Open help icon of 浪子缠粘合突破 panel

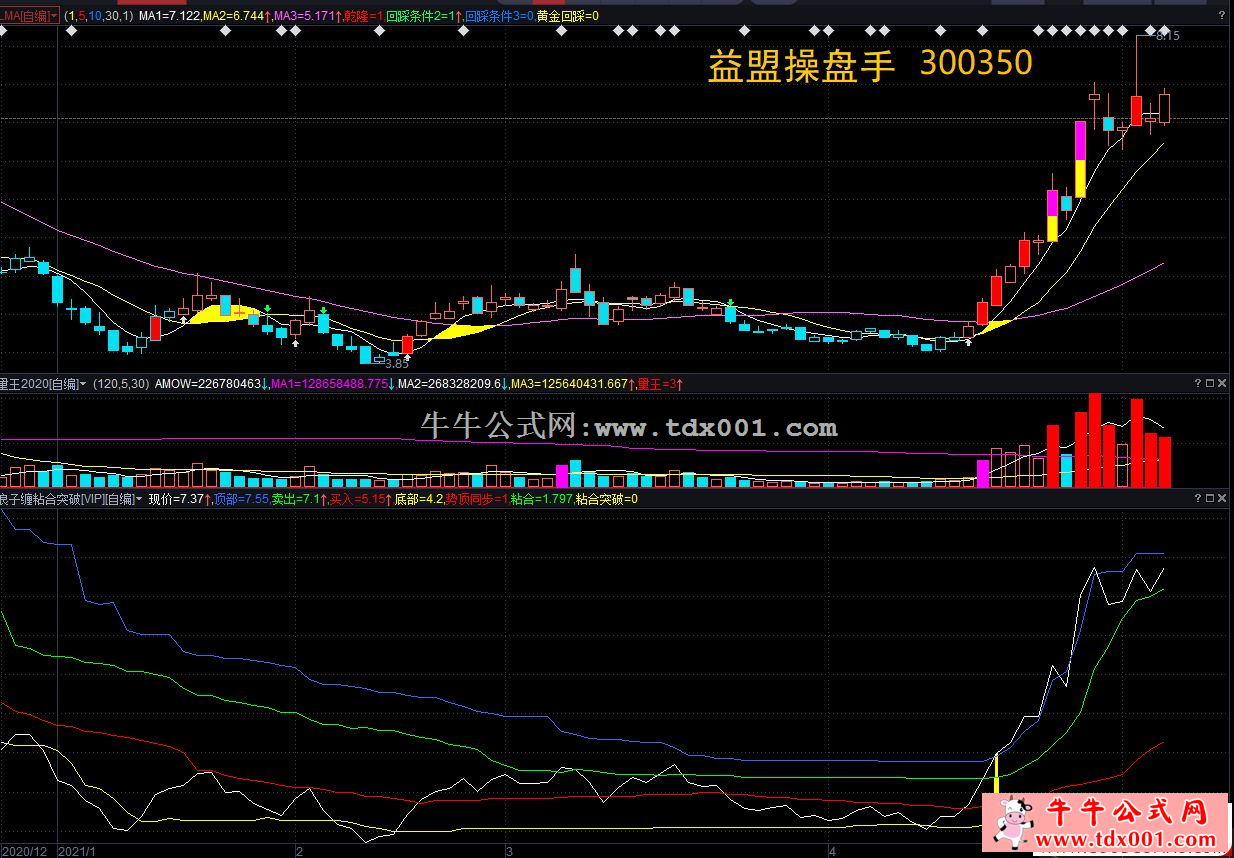(x=1197, y=497)
